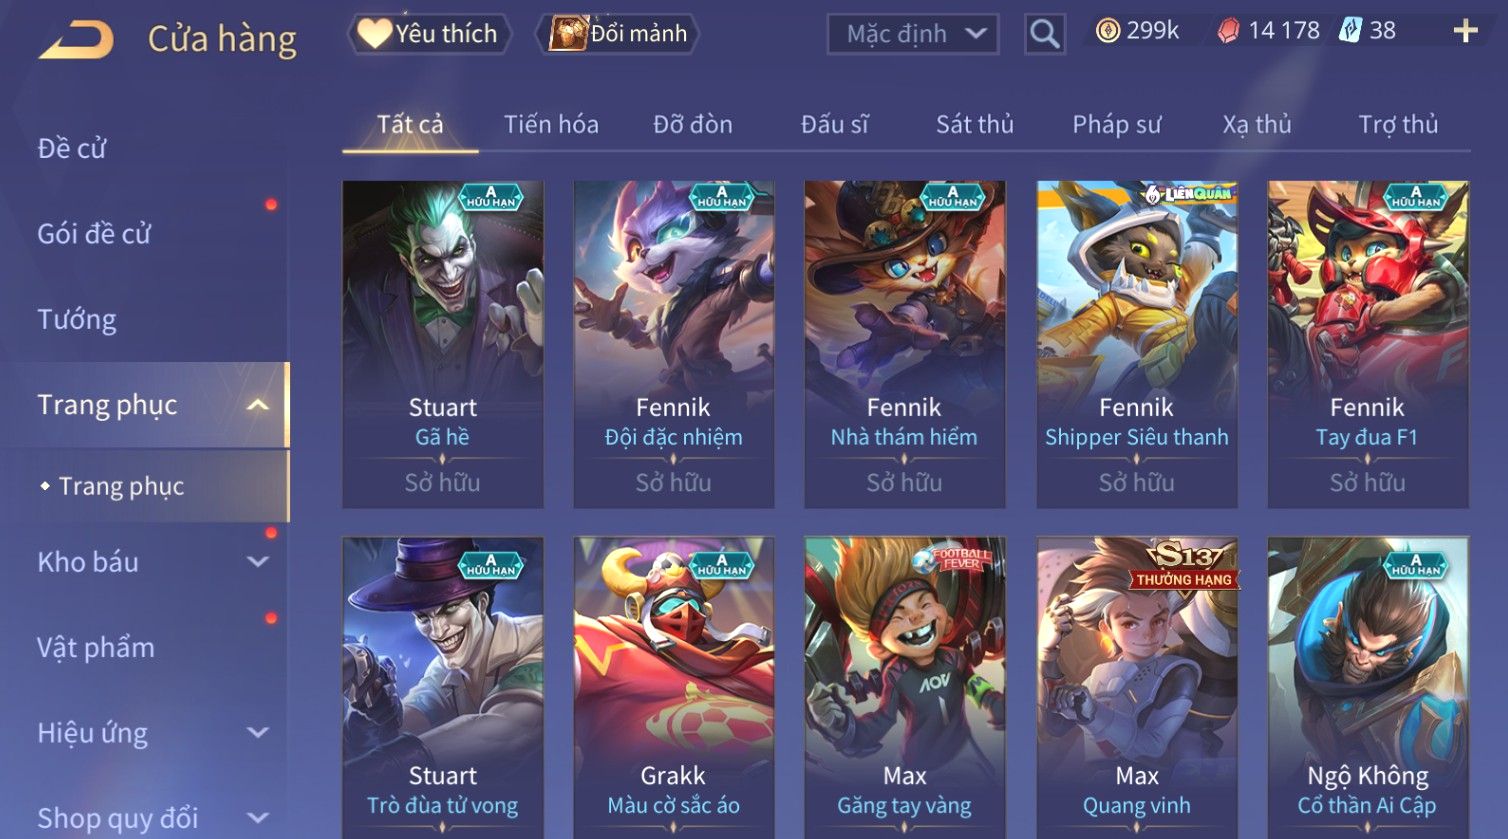
Task: Open Gói đề cử in sidebar
Action: click(x=94, y=234)
